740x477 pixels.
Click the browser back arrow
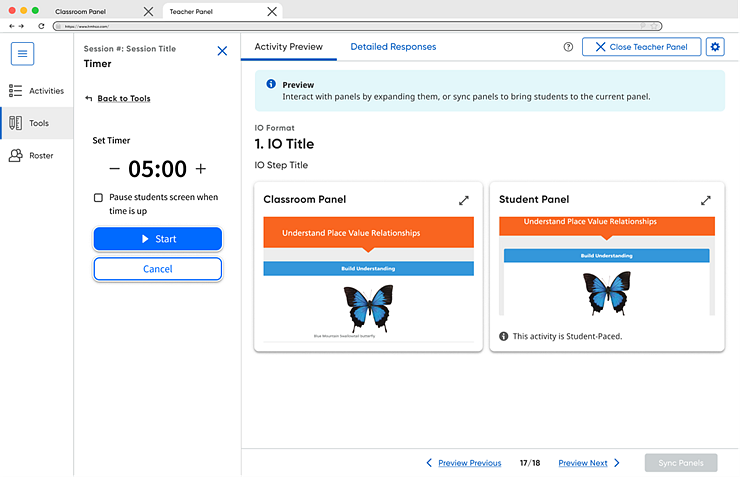click(12, 26)
